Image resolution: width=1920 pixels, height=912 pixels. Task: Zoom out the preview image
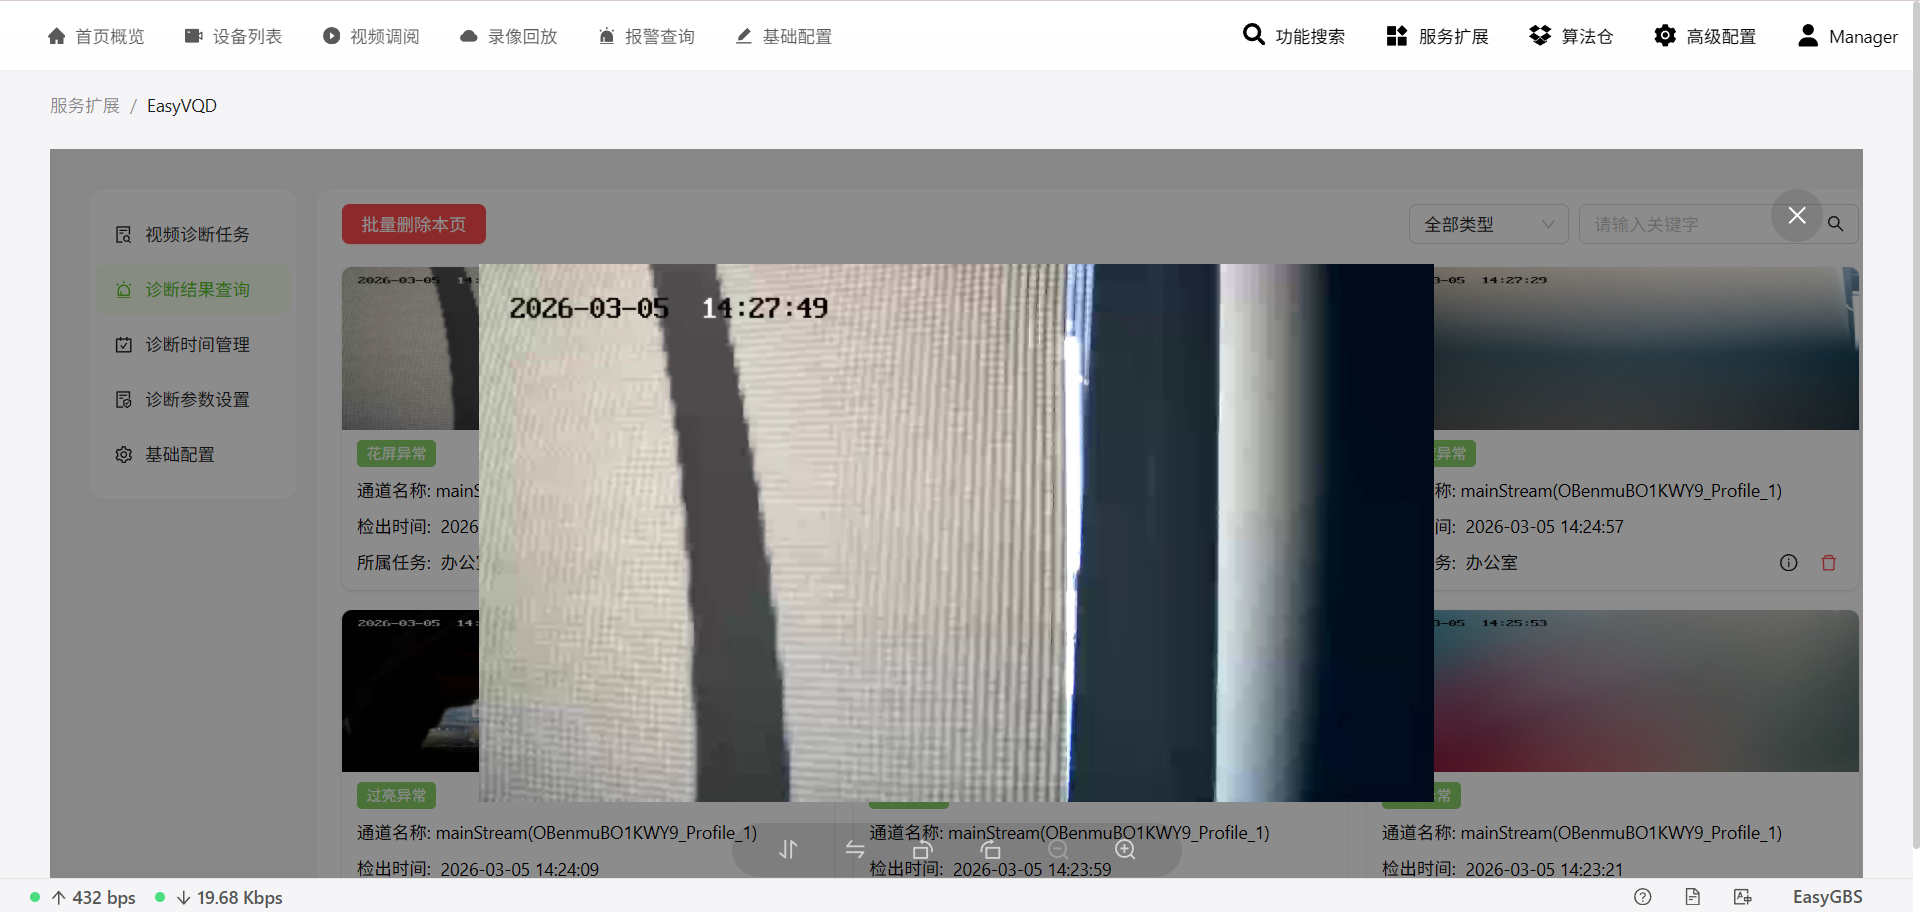point(1058,849)
